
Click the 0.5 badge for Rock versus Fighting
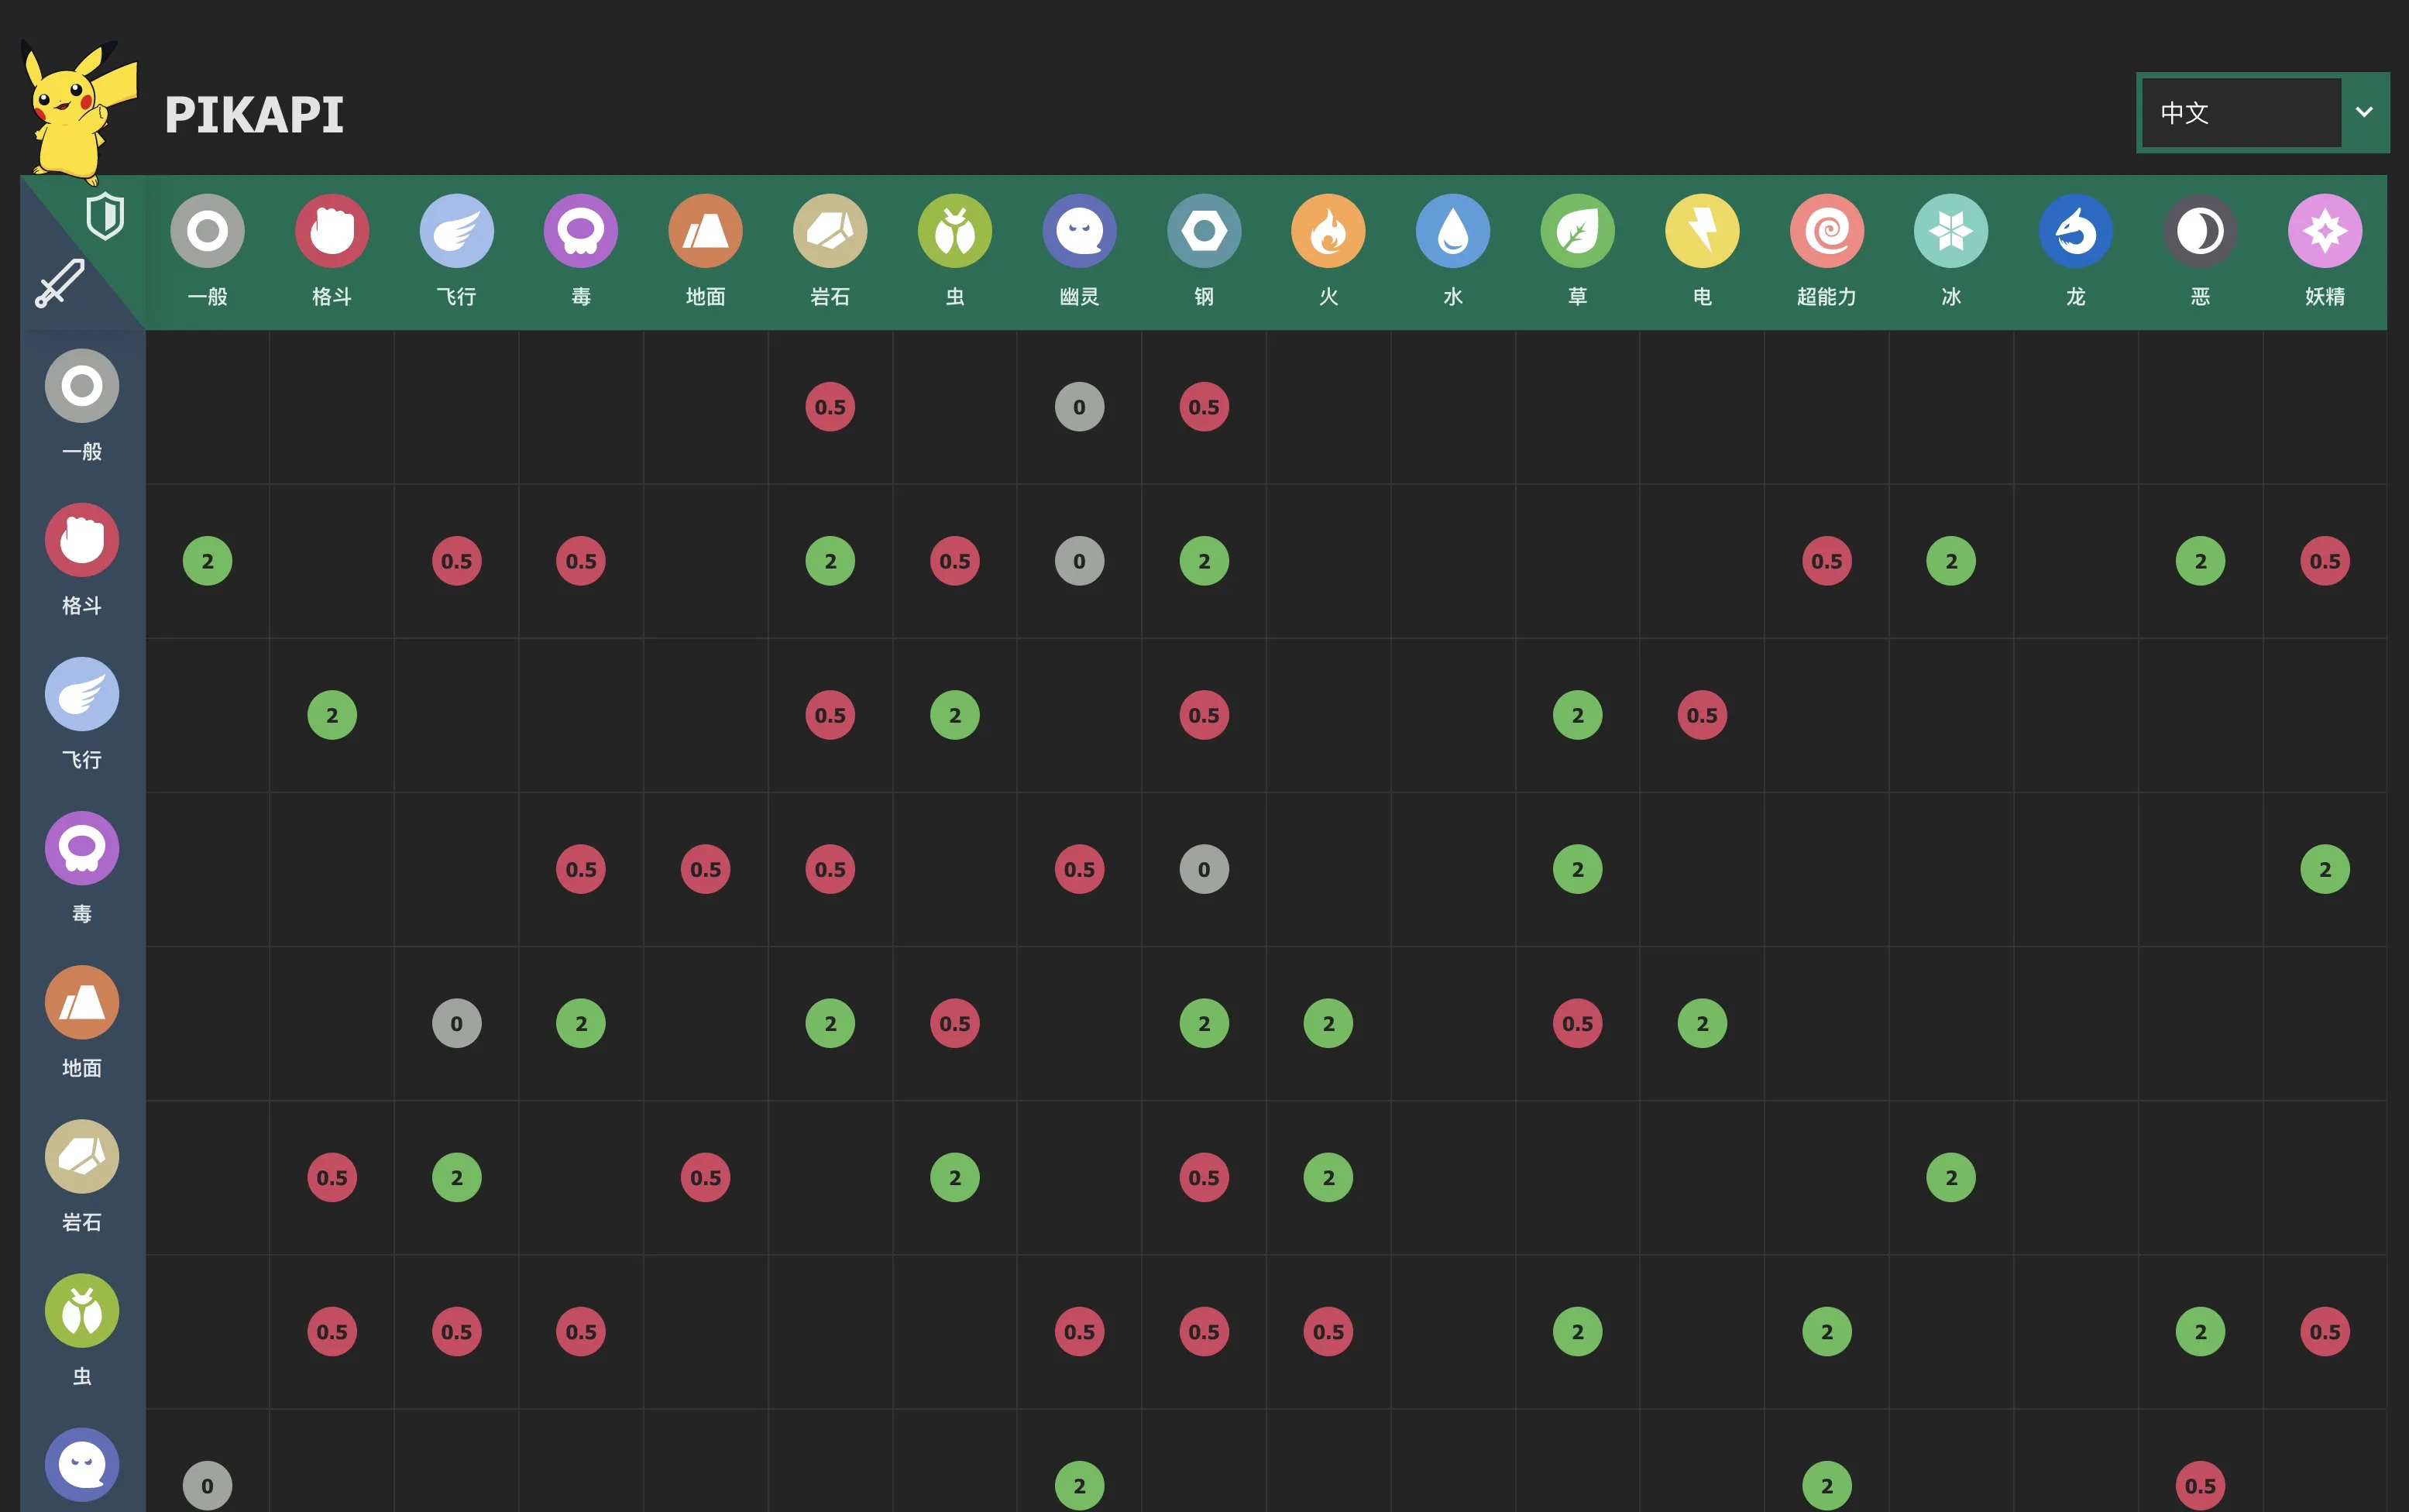click(x=332, y=1177)
